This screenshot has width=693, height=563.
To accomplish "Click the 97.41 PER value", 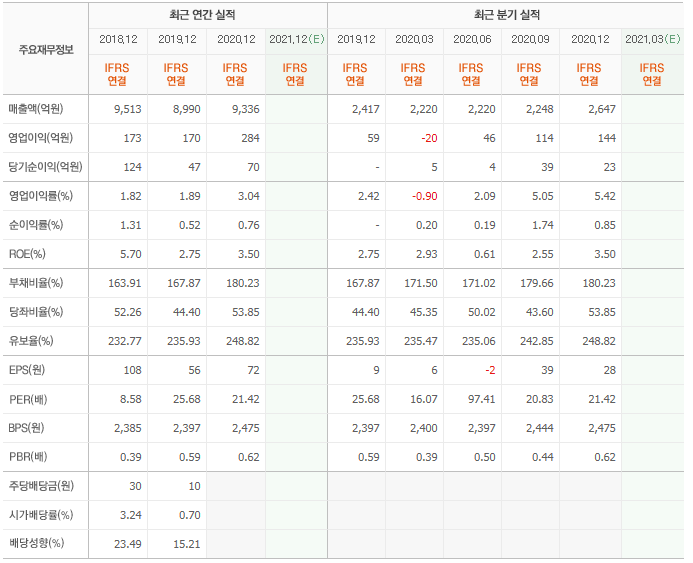I will [x=482, y=399].
